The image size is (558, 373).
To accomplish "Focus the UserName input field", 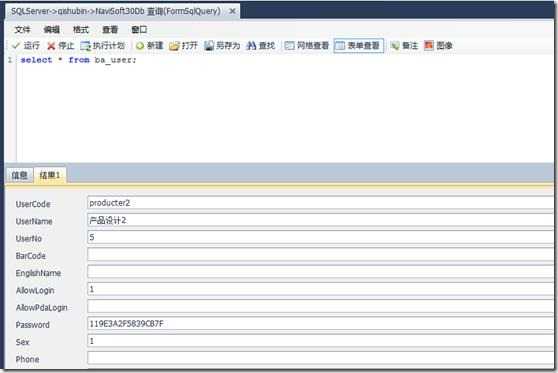I will click(320, 220).
